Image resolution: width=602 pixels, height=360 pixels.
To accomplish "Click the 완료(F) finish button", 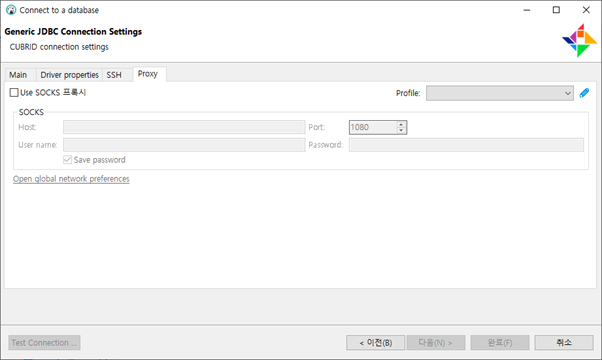I will tap(499, 342).
